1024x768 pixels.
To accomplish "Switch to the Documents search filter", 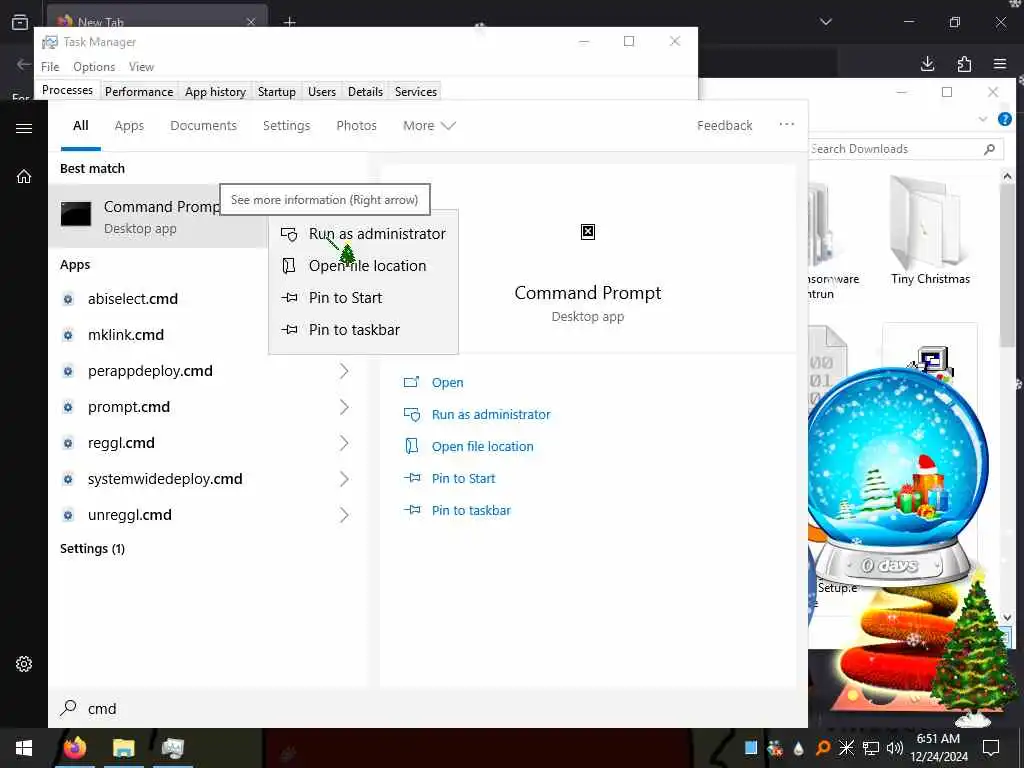I will (203, 125).
